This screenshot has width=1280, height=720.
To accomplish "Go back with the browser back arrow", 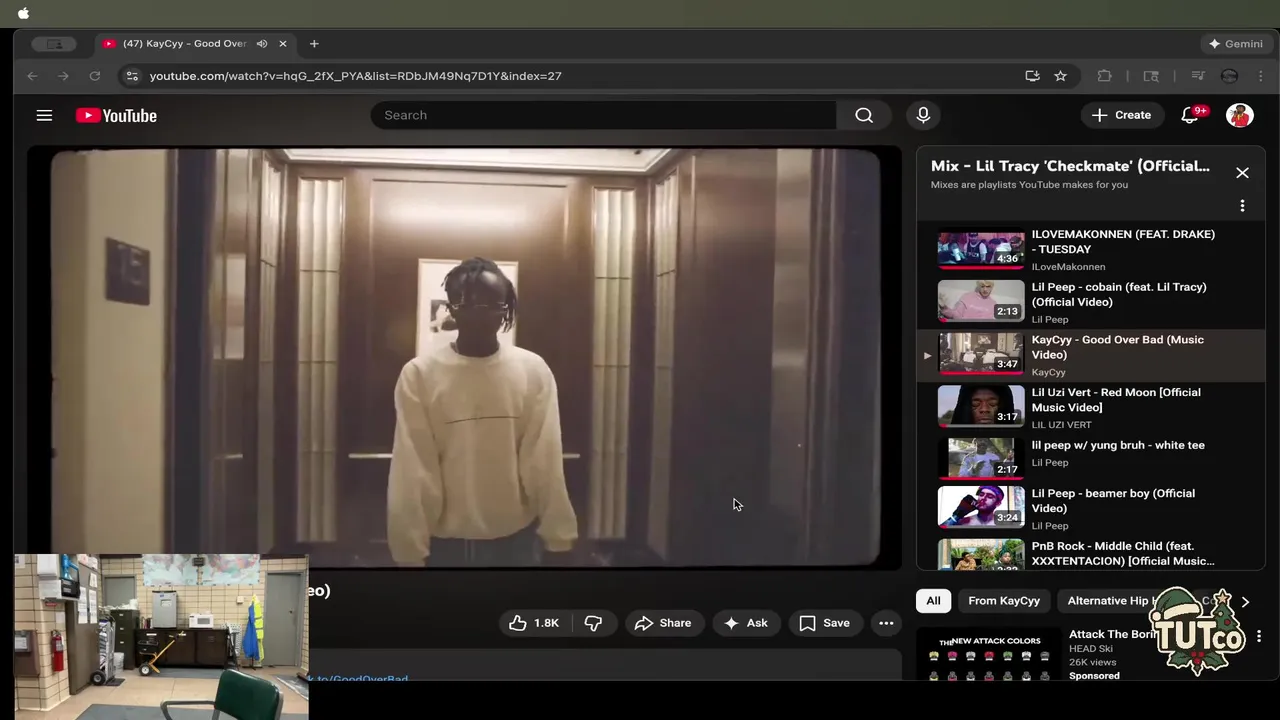I will point(32,76).
